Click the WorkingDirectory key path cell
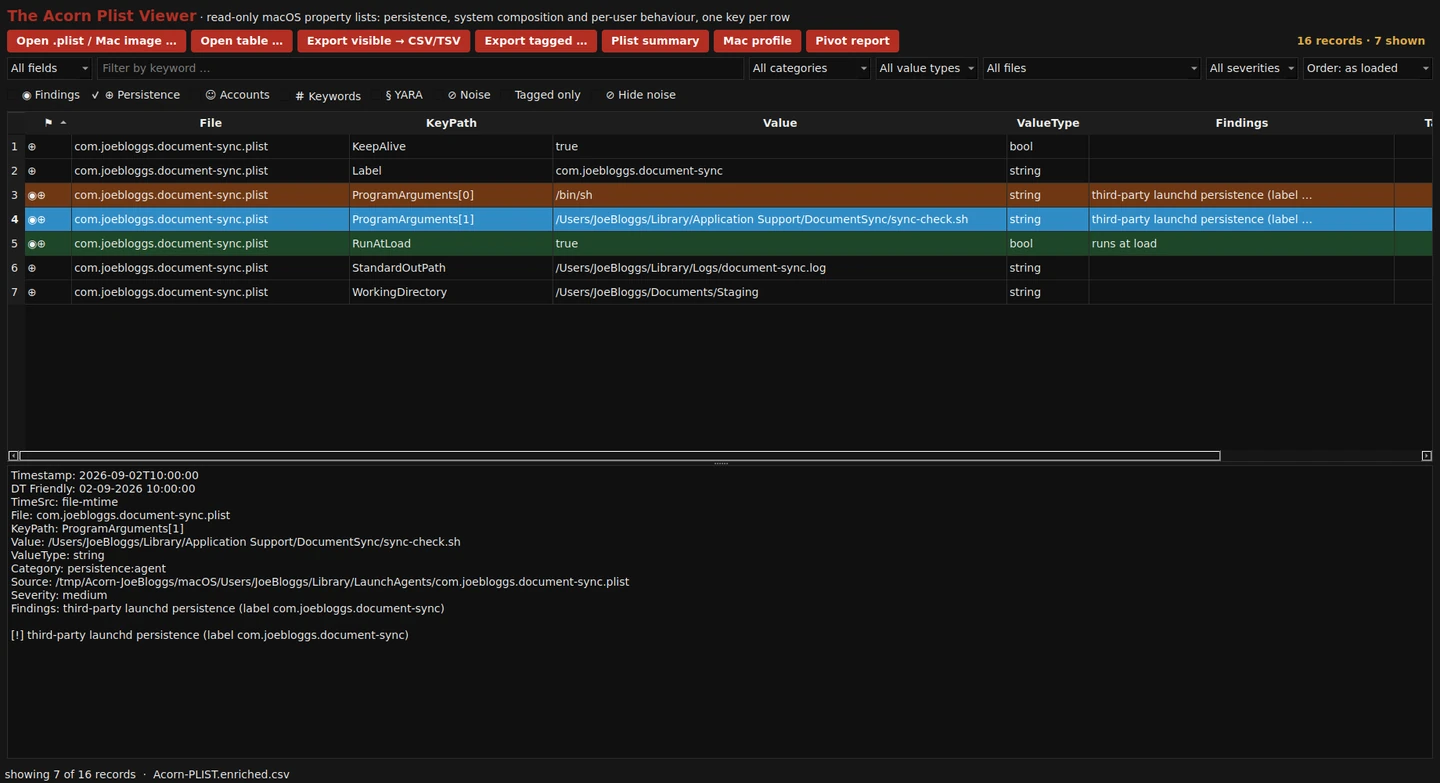This screenshot has height=783, width=1440. [x=451, y=293]
